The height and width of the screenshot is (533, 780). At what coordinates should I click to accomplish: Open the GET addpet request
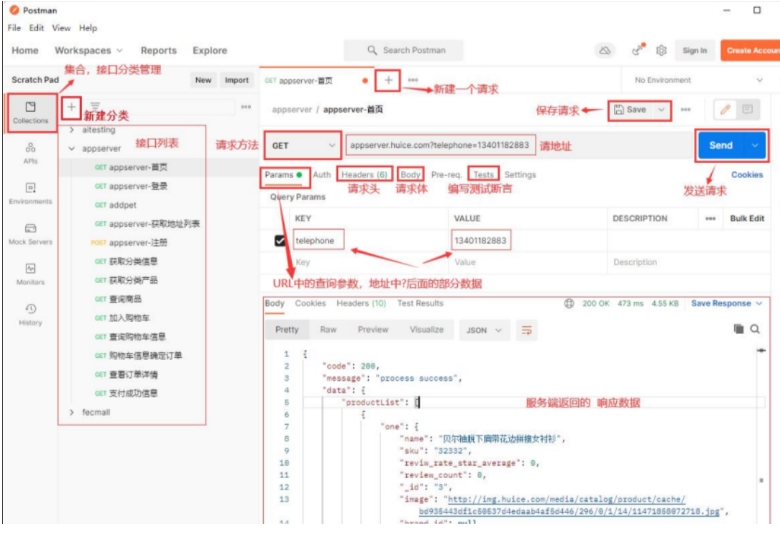(115, 205)
